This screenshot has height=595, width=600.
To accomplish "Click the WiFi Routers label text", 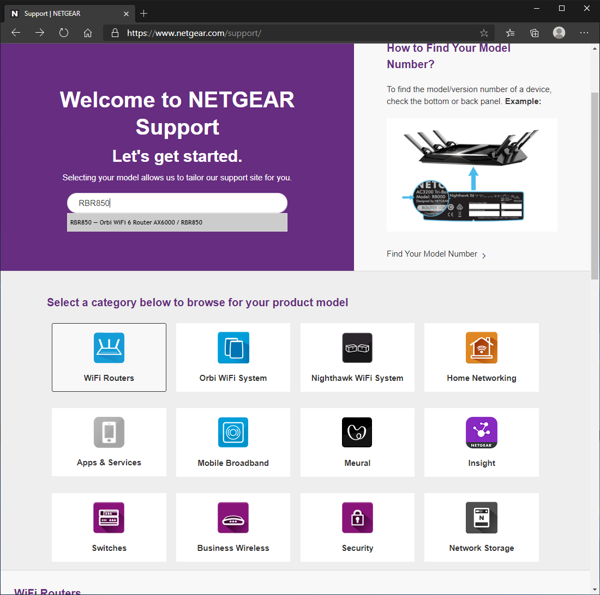I will click(109, 378).
